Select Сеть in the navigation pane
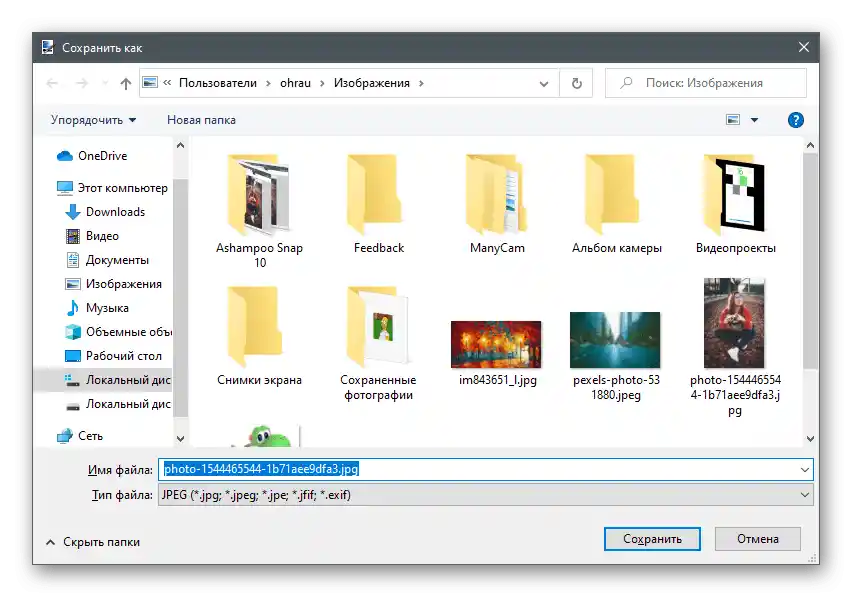 click(80, 436)
